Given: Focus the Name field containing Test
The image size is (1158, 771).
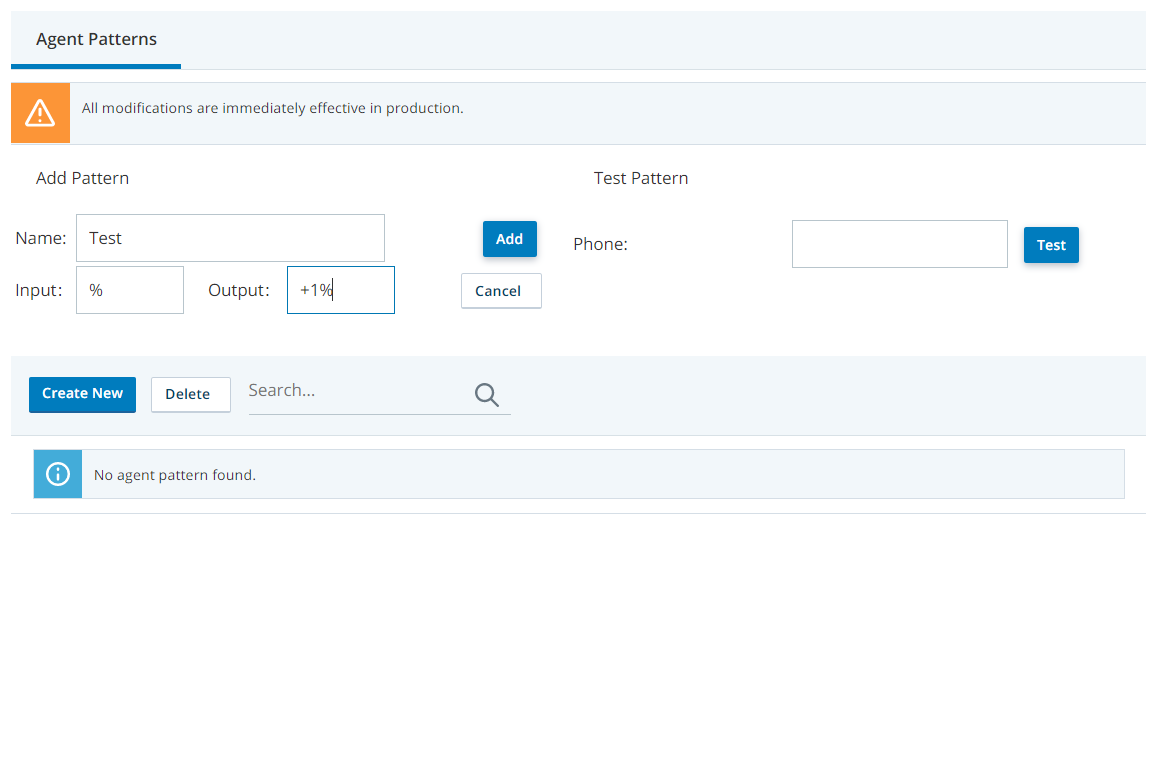Looking at the screenshot, I should pos(230,238).
